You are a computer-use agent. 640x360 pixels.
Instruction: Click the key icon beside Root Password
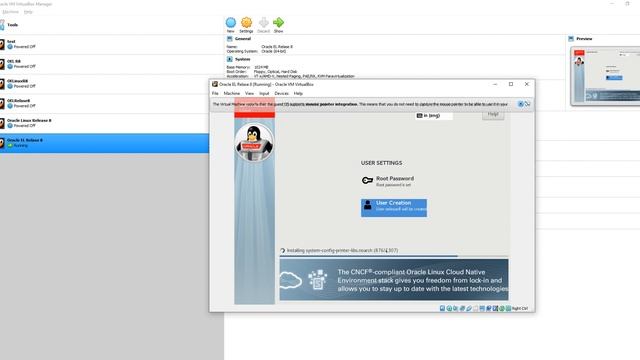click(x=367, y=180)
